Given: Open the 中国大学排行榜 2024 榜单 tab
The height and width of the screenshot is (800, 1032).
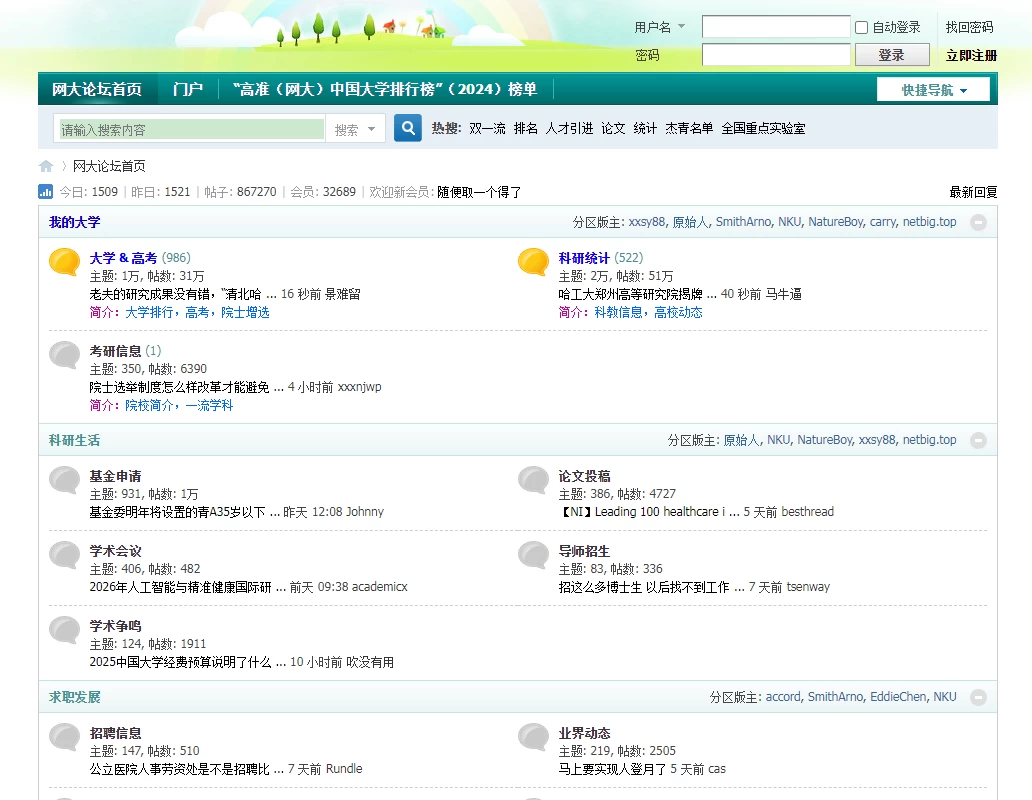Looking at the screenshot, I should pyautogui.click(x=385, y=89).
